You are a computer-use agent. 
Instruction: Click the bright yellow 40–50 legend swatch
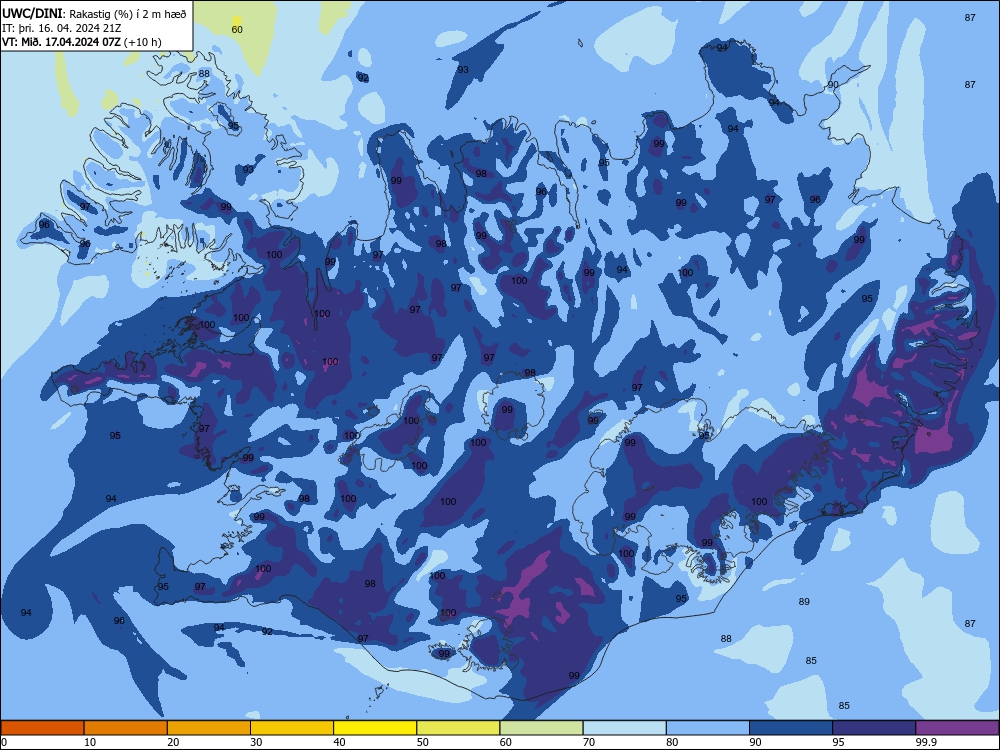pyautogui.click(x=375, y=728)
